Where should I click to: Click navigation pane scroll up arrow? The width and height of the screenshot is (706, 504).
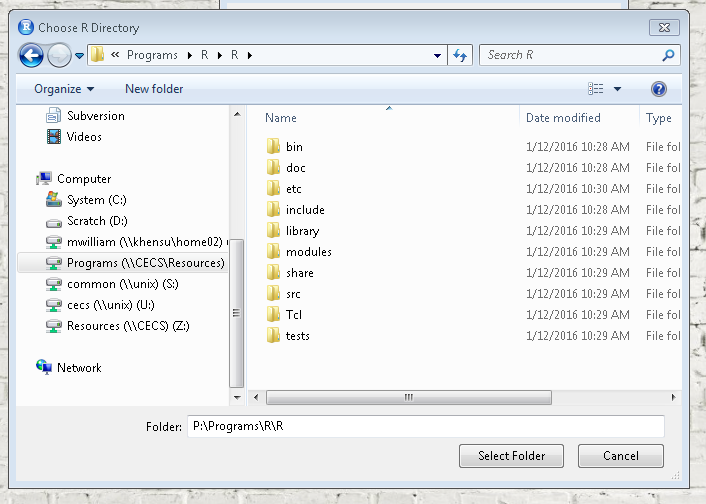coord(237,114)
